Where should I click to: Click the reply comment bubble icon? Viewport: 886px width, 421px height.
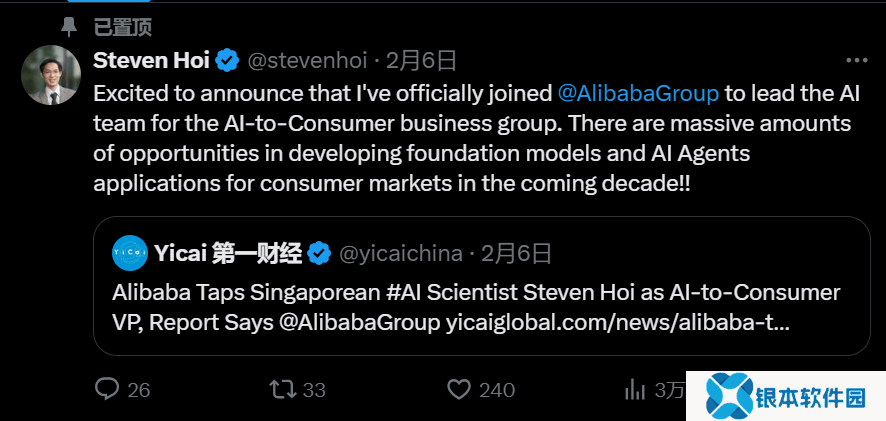106,389
